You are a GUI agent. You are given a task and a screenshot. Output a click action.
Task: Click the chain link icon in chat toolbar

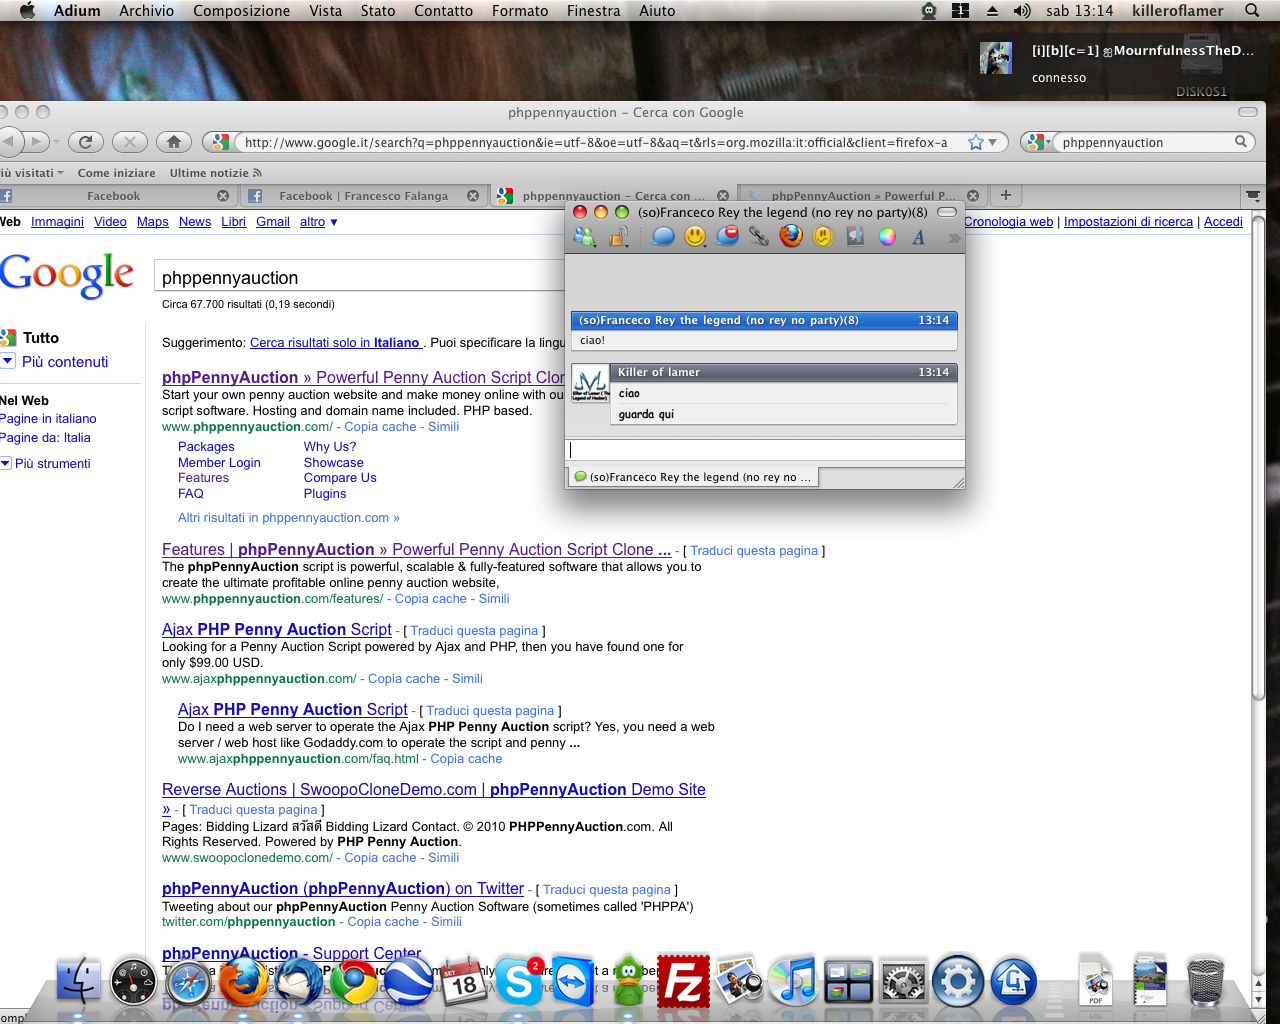tap(759, 237)
